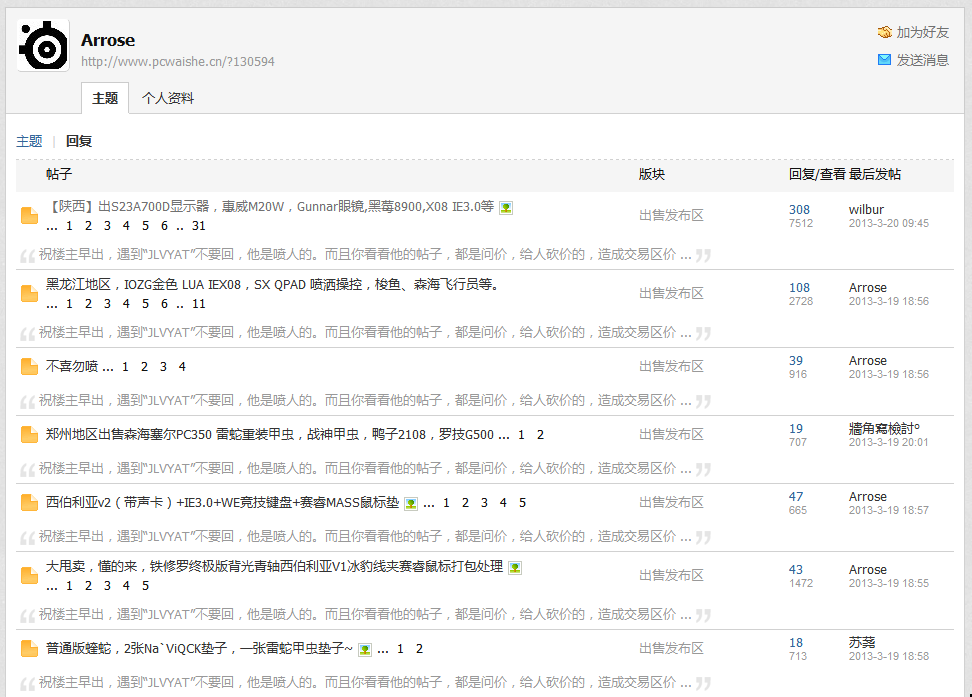The height and width of the screenshot is (697, 972).
Task: Open thread 黑龙江地区，IOZG金色 LUA IEX08
Action: point(272,285)
